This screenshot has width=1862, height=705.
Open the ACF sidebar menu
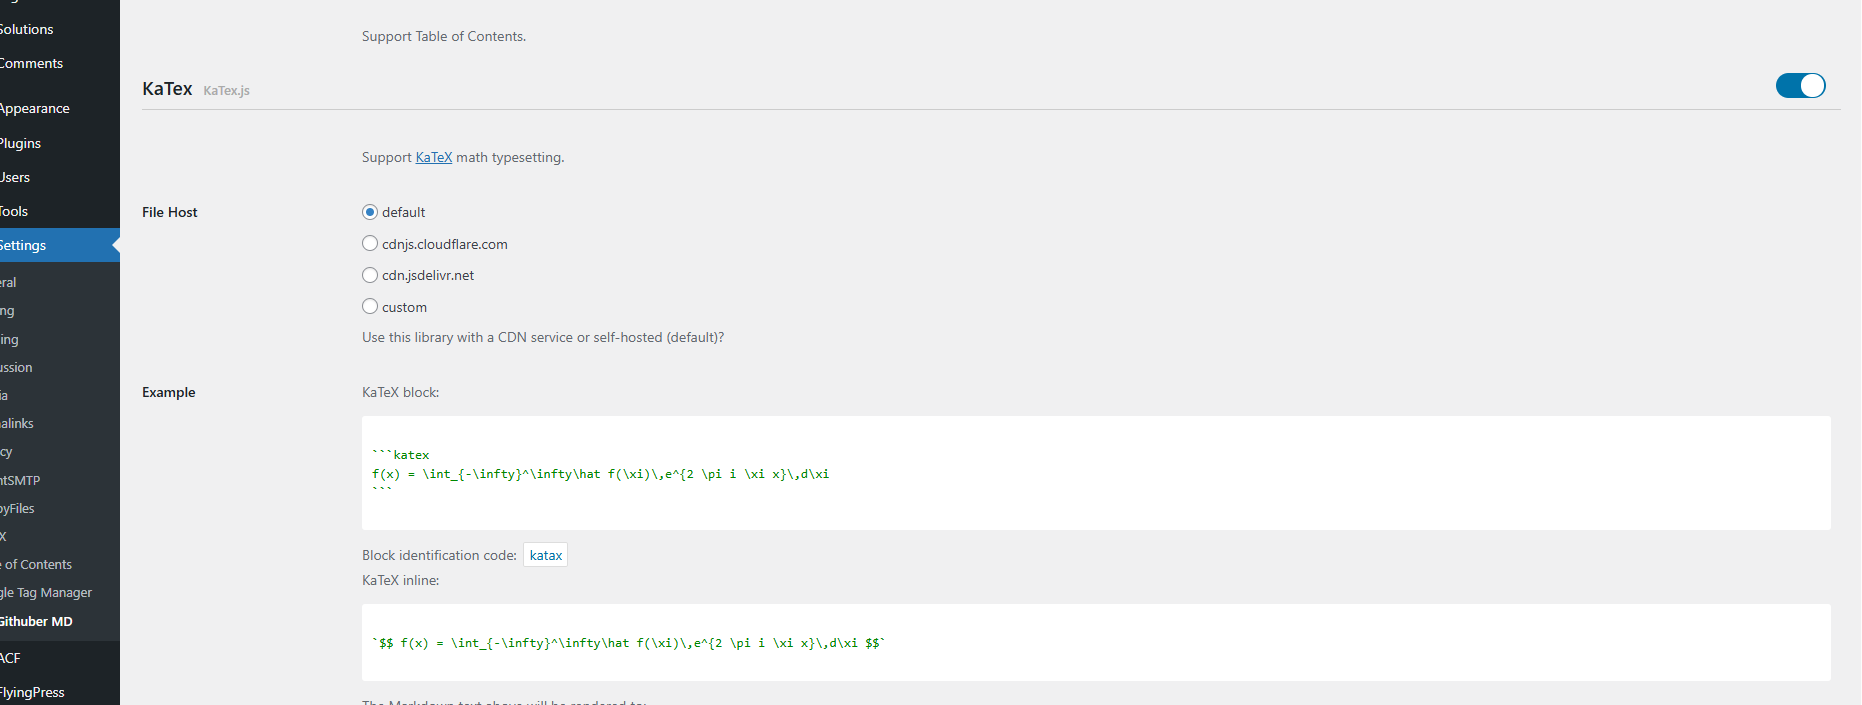pyautogui.click(x=11, y=658)
